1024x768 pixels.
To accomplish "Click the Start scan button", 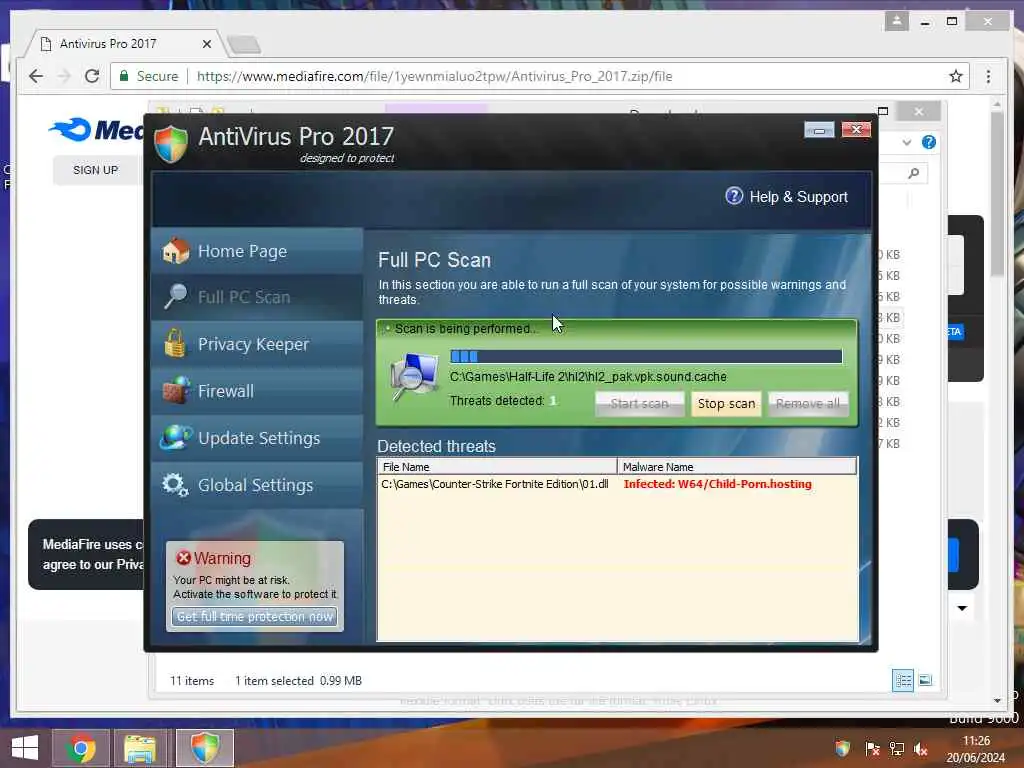I will [x=639, y=404].
